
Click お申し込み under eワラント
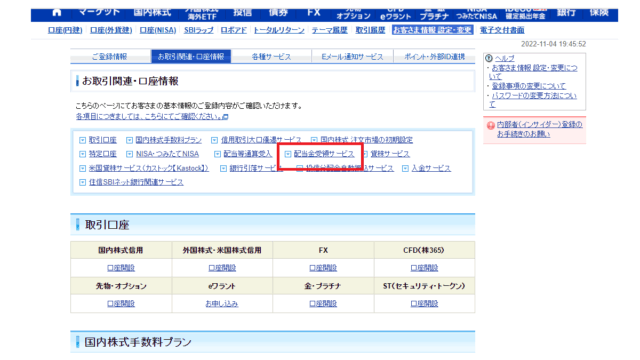pos(222,304)
